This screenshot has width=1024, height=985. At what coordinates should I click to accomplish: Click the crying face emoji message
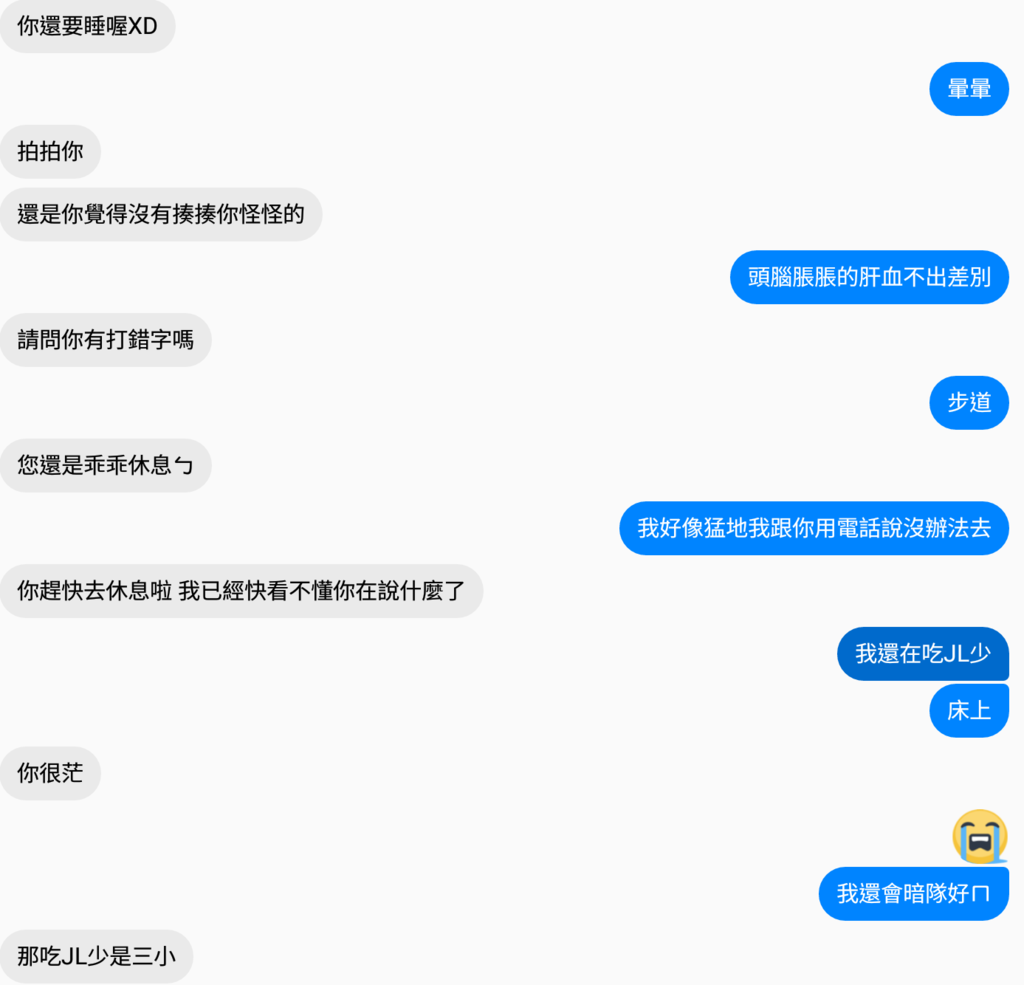(x=980, y=837)
